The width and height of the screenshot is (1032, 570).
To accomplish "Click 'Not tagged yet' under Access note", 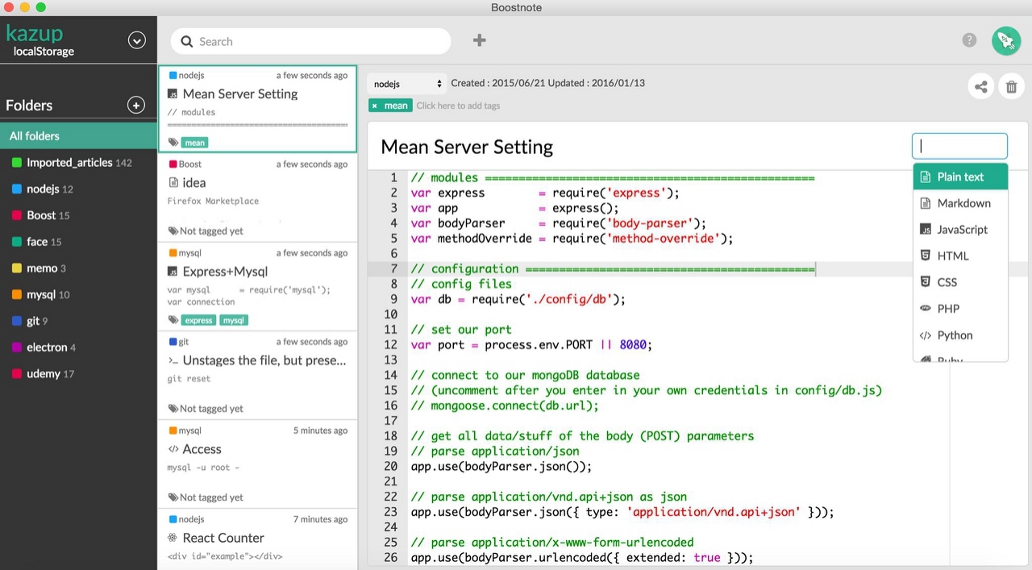I will click(x=211, y=498).
